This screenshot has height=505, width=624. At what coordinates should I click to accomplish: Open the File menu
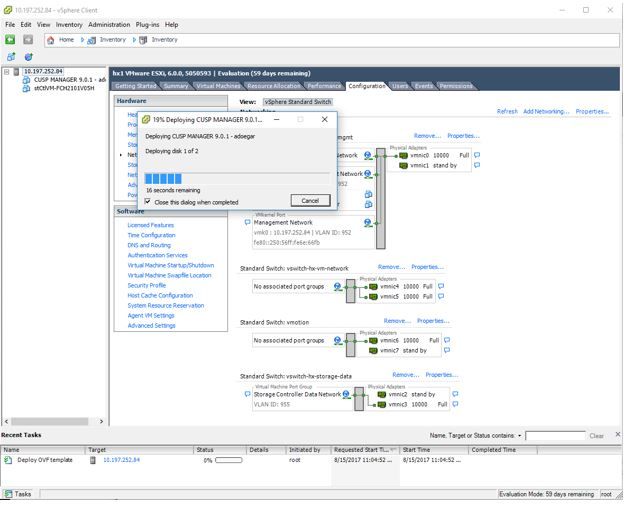tap(10, 25)
